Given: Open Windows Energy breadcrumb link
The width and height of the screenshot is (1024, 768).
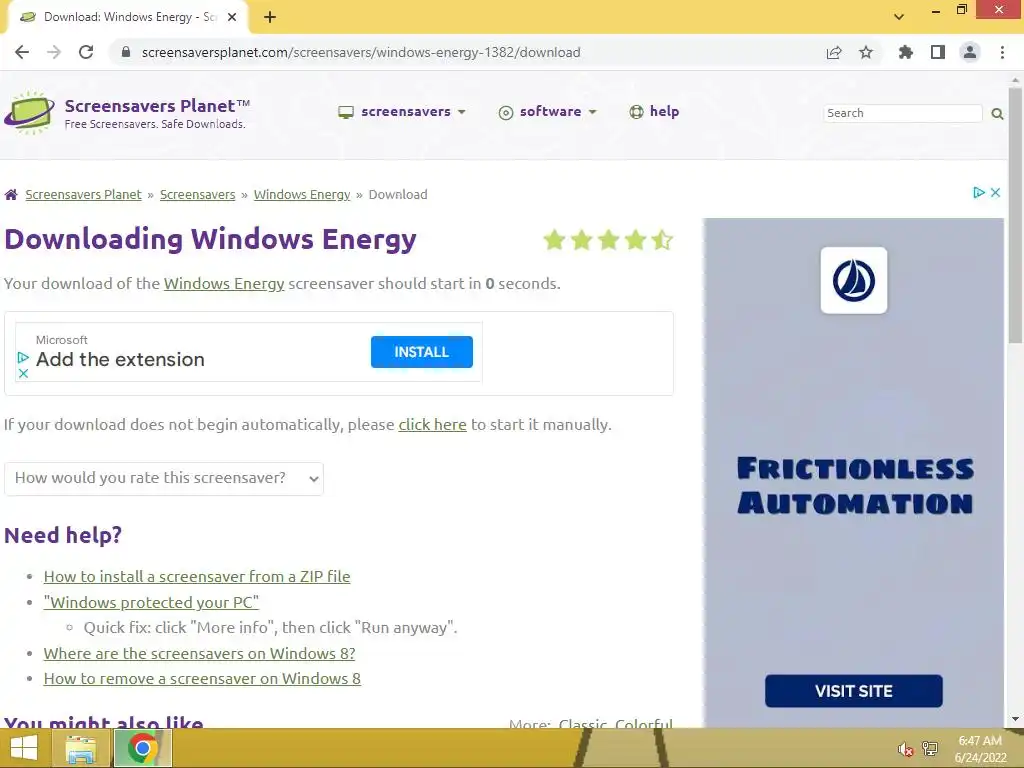Looking at the screenshot, I should [x=302, y=195].
